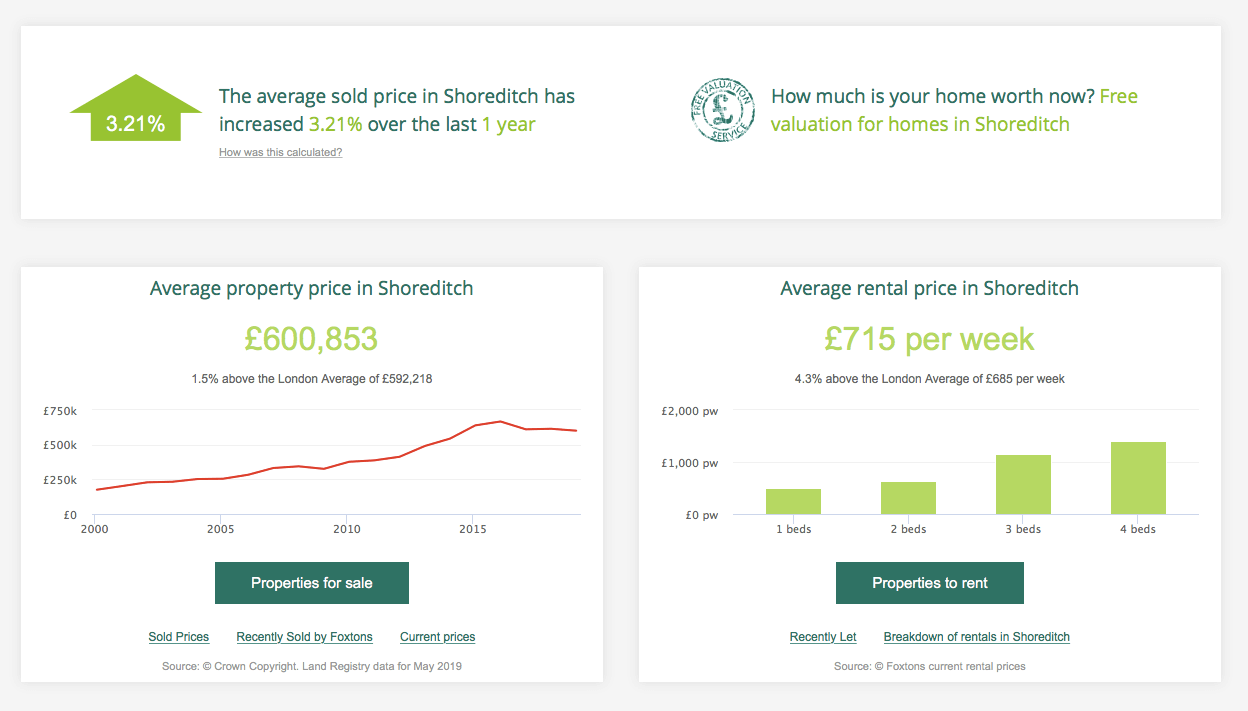This screenshot has height=711, width=1248.
Task: Open the Recently Let link
Action: (823, 637)
